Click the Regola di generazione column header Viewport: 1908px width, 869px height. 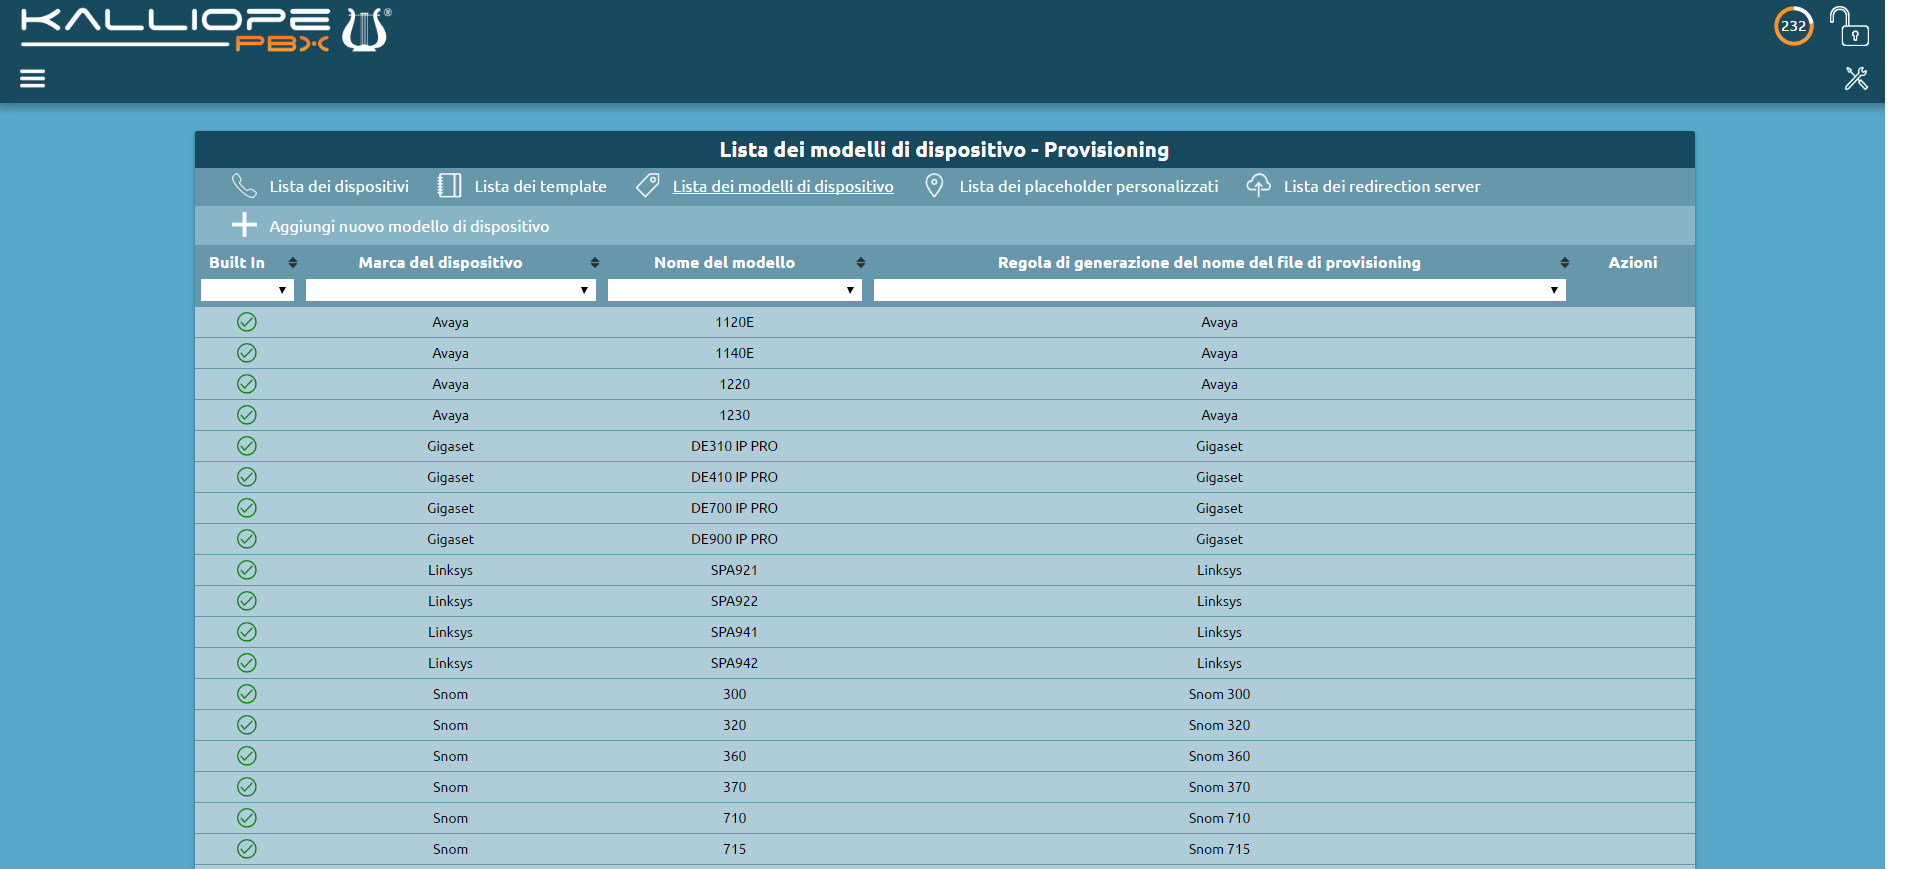click(x=1209, y=262)
